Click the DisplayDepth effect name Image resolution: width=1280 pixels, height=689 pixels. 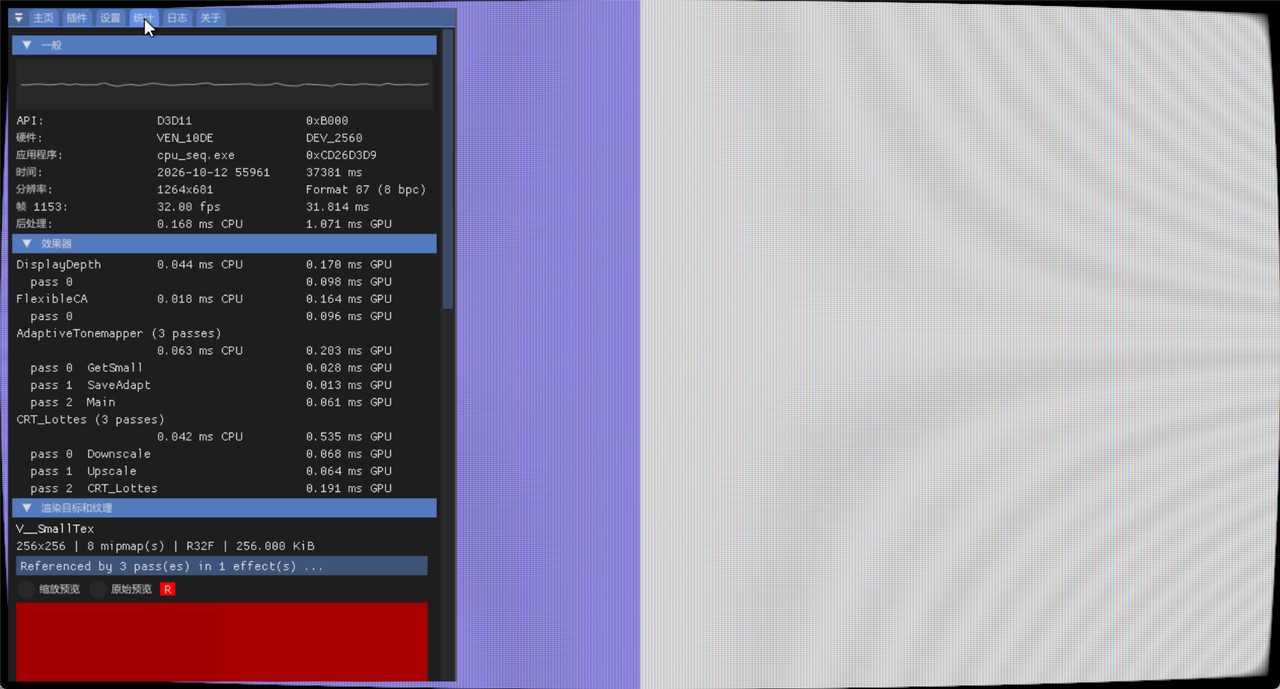[58, 264]
